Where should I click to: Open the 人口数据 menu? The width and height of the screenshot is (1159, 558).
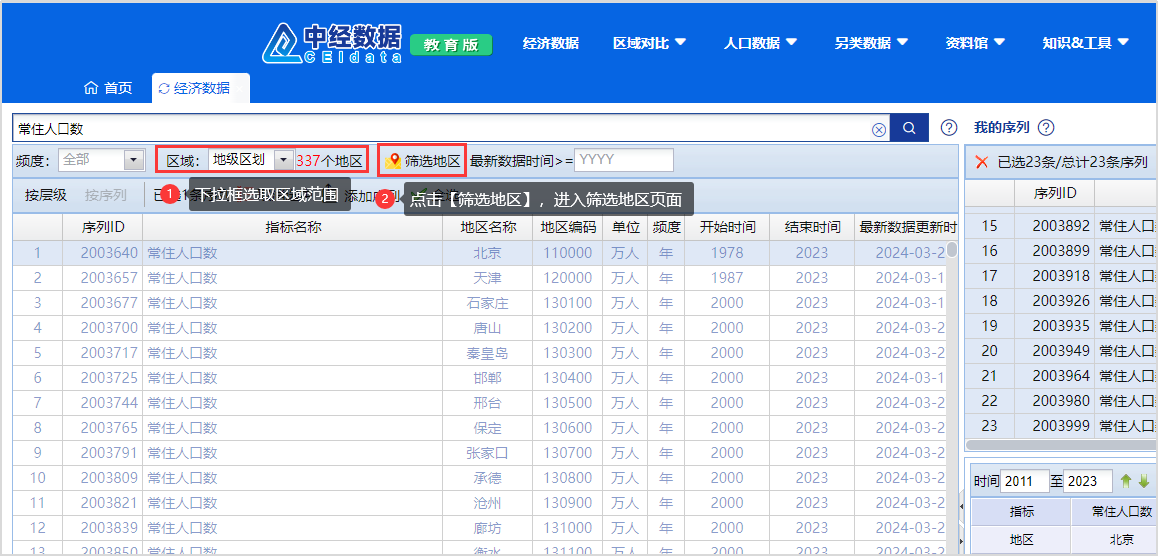(760, 43)
